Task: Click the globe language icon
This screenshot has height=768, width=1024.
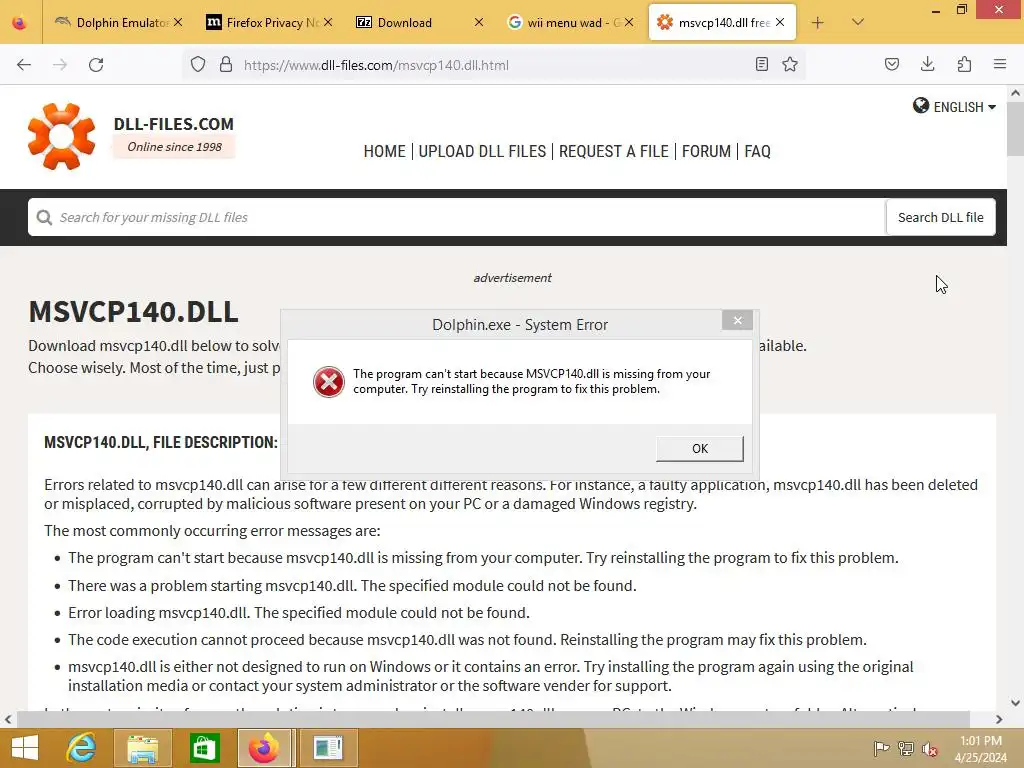Action: coord(921,106)
